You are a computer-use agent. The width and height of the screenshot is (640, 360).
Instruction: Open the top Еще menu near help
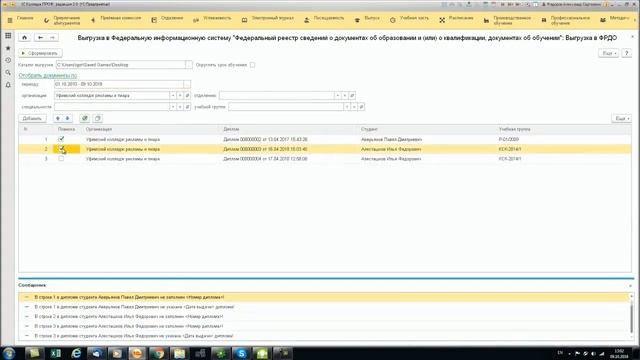[x=609, y=53]
